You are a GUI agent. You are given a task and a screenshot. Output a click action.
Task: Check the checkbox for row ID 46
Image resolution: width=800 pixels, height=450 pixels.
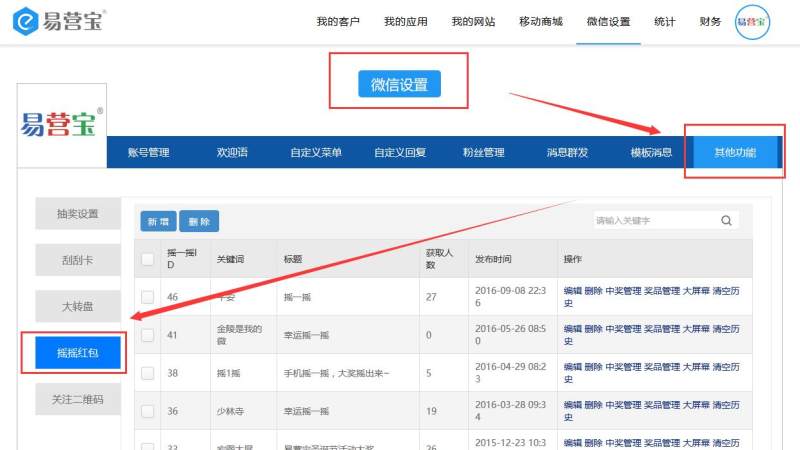point(147,297)
